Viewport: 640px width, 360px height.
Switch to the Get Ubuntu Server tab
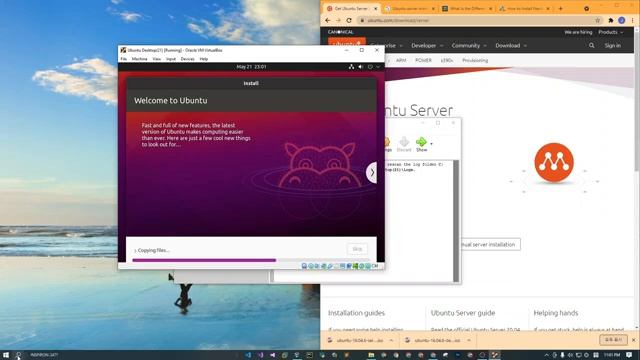(x=350, y=9)
